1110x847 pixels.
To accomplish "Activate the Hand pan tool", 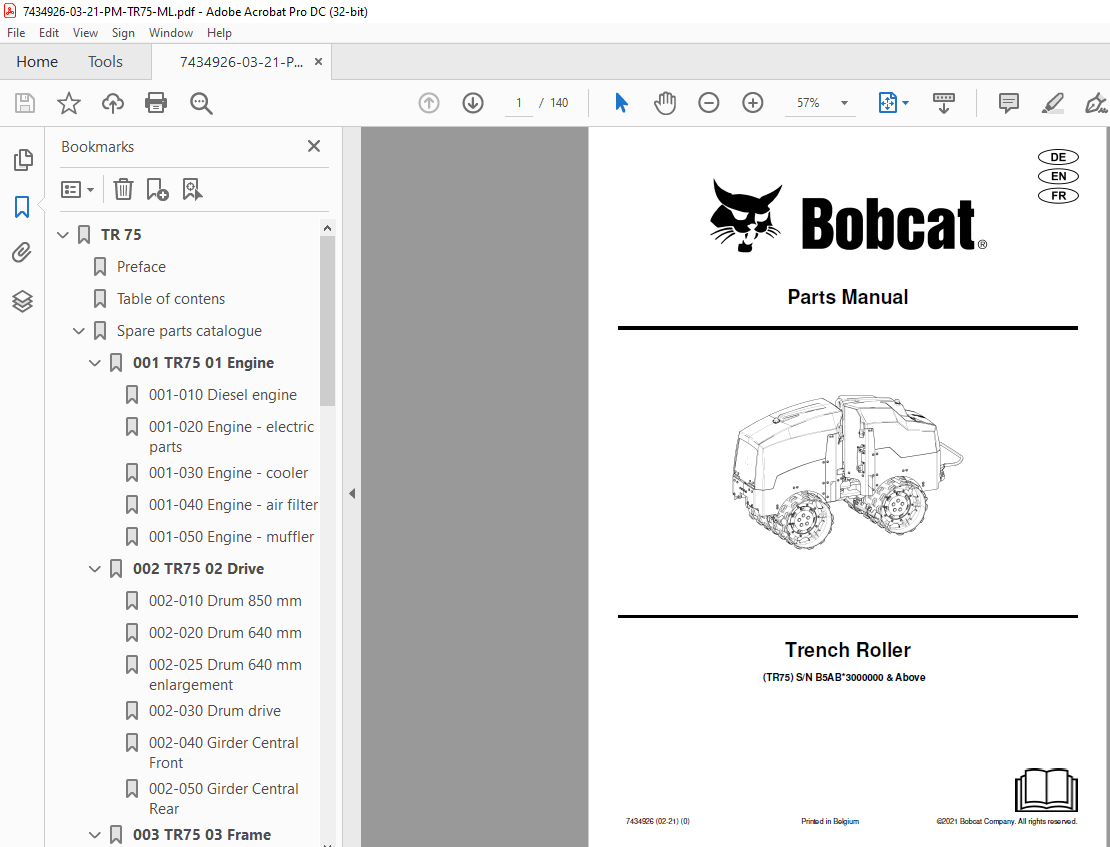I will click(665, 103).
